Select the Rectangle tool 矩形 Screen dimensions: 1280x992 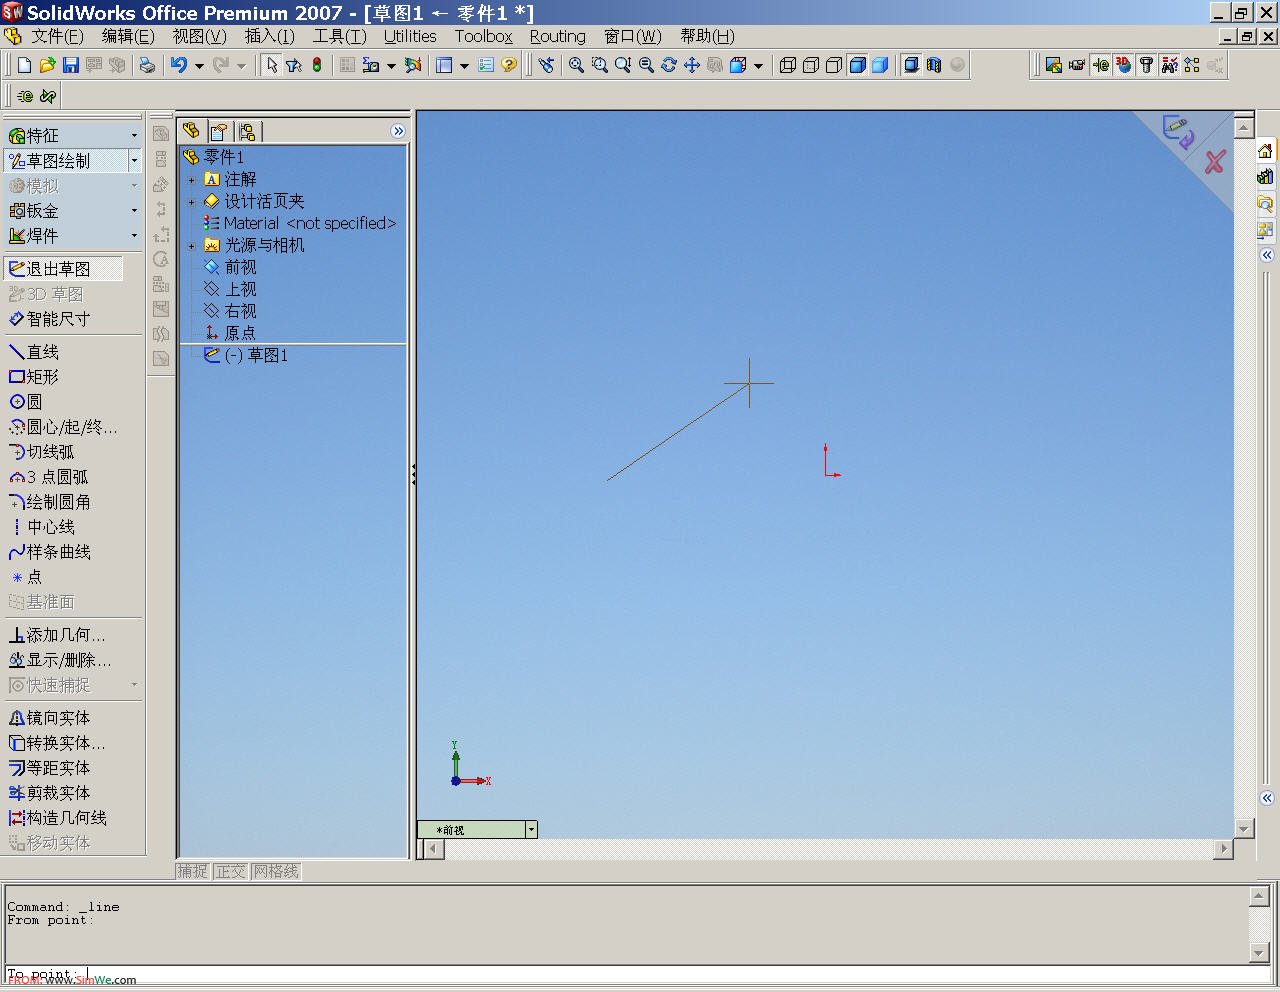click(34, 377)
